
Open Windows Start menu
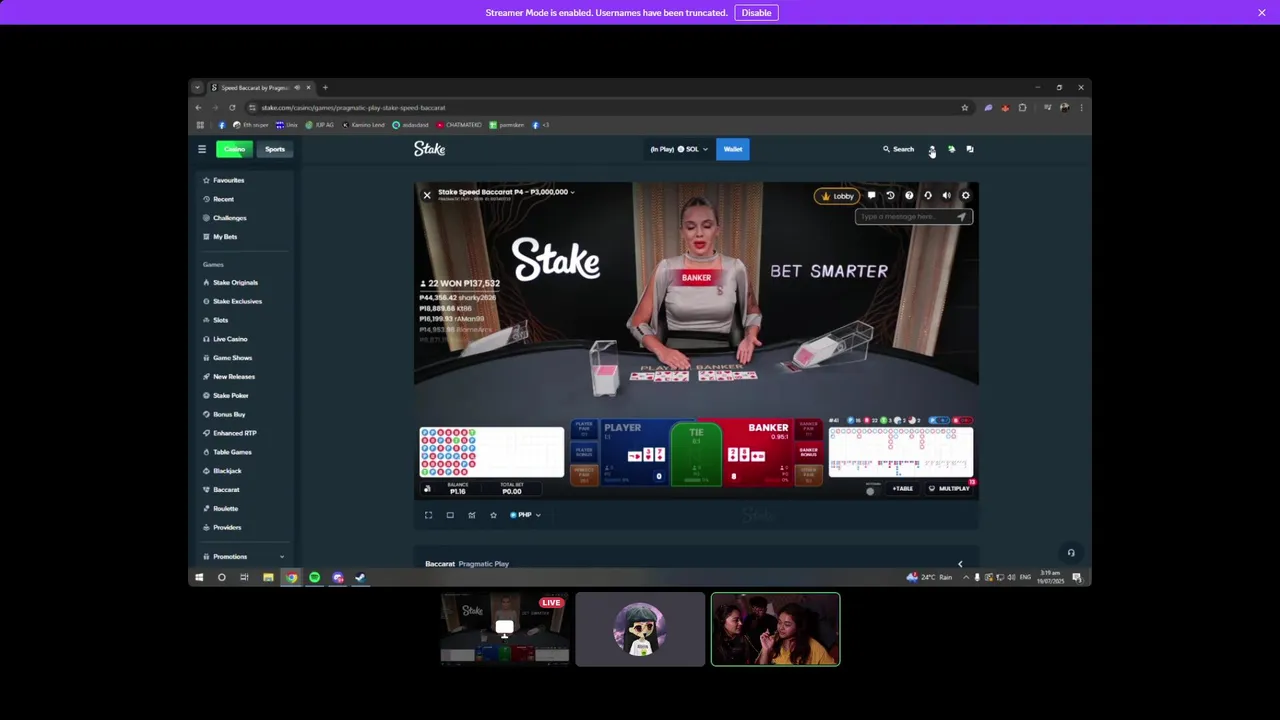(199, 577)
